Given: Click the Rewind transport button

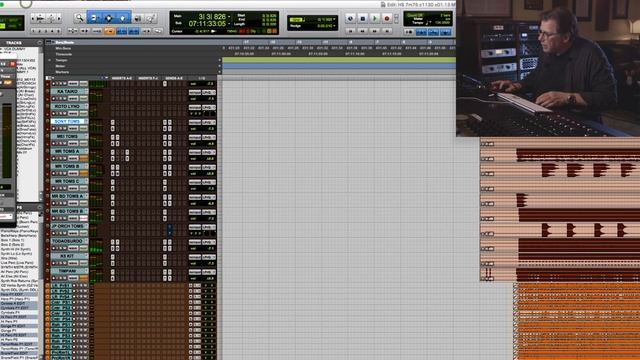Looking at the screenshot, I should 362,31.
